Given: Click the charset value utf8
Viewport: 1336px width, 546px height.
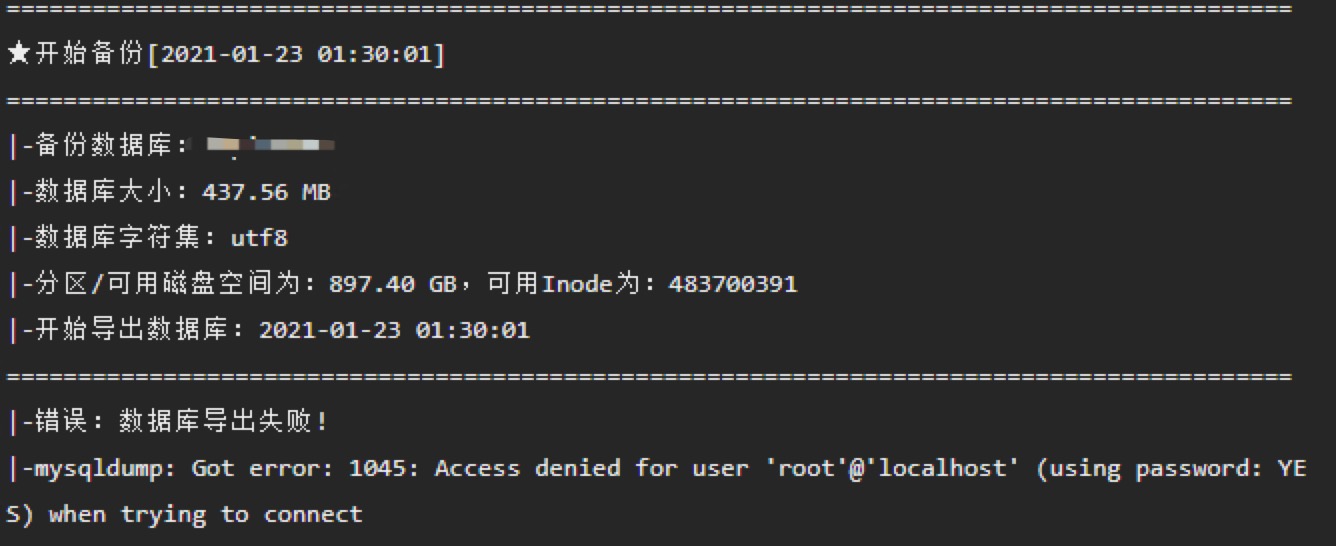Looking at the screenshot, I should [x=259, y=238].
